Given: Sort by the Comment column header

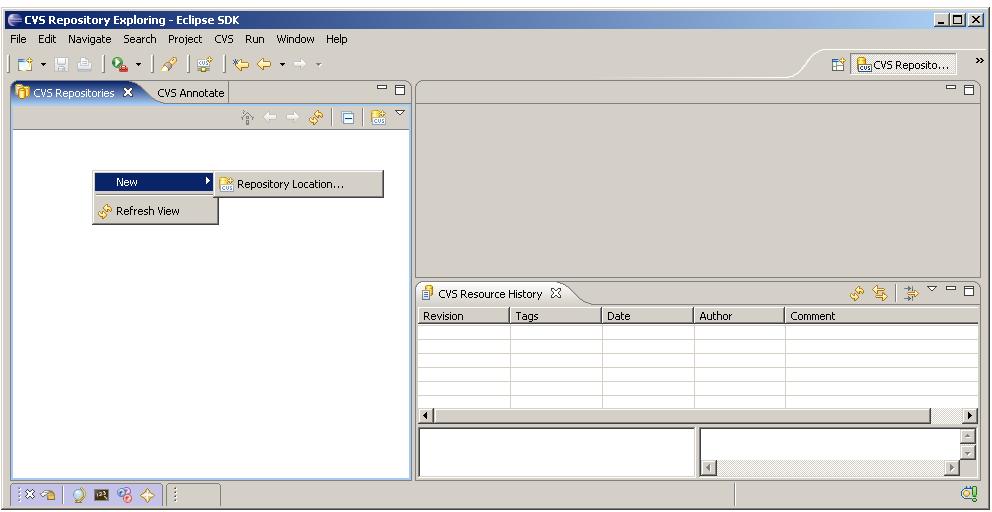Looking at the screenshot, I should click(882, 316).
